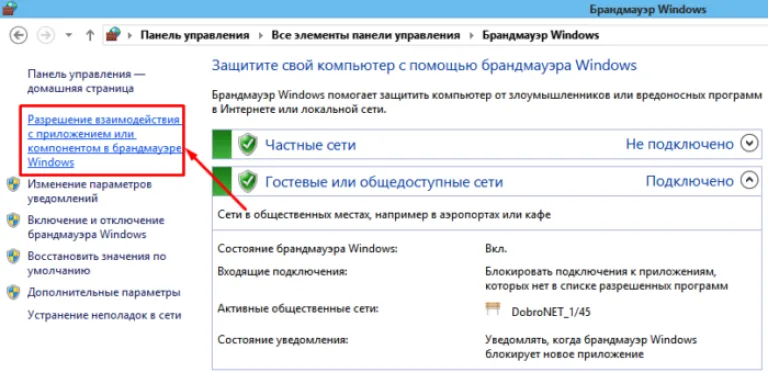
Task: Click the 'Вкл.' firewall state value
Action: [496, 249]
